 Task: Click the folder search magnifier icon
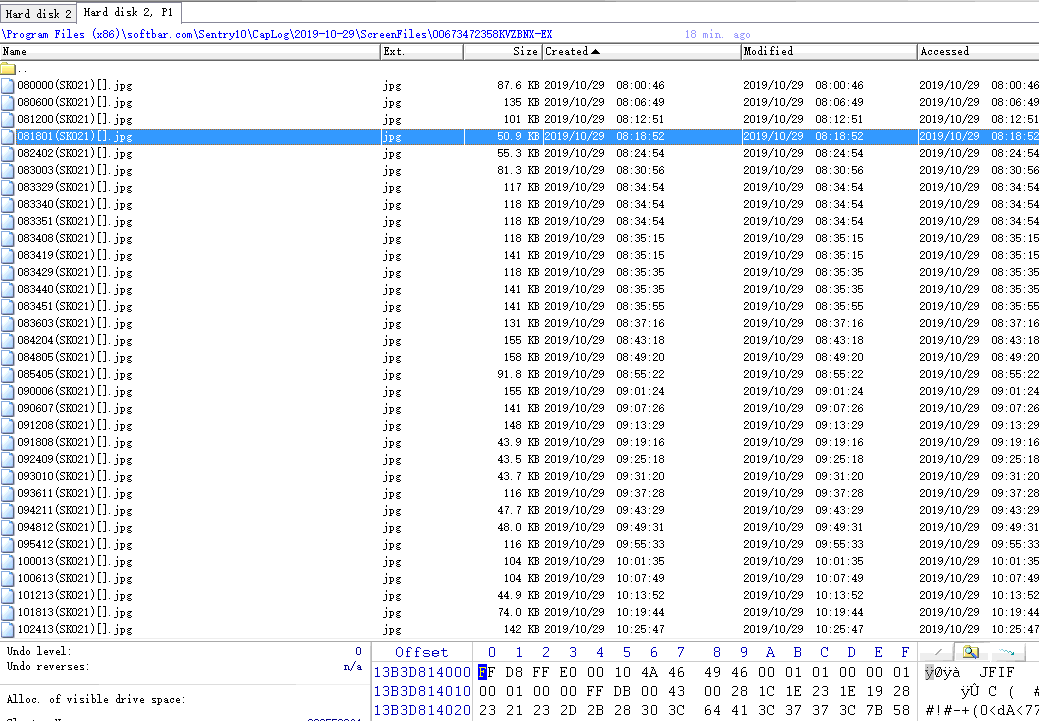(971, 653)
